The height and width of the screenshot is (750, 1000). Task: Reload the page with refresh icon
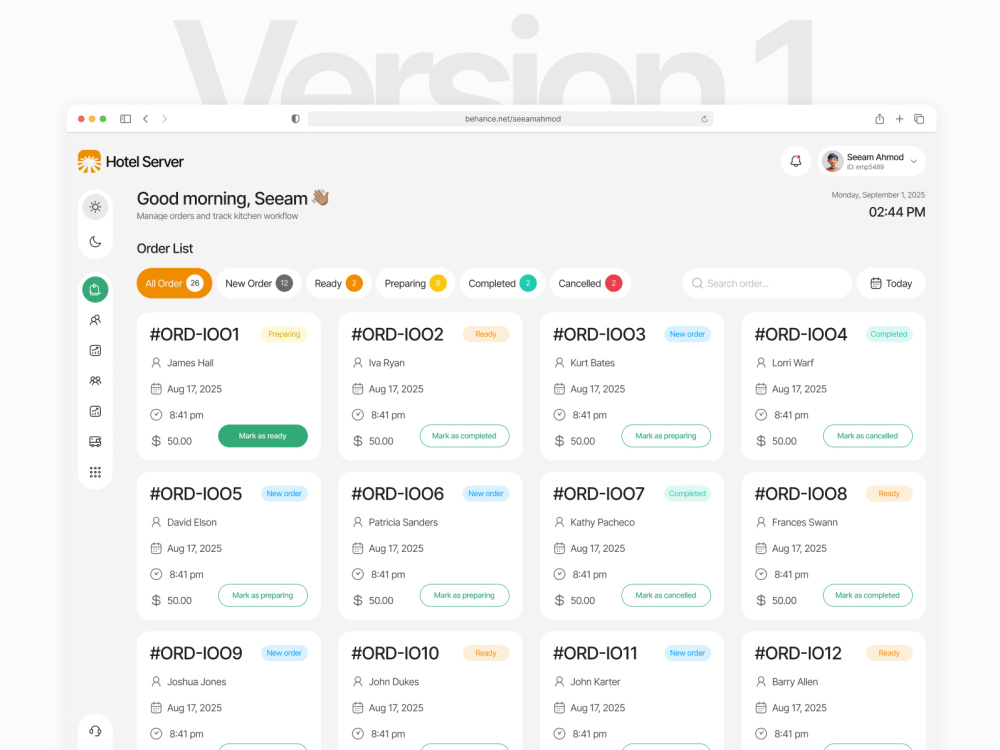pos(704,119)
